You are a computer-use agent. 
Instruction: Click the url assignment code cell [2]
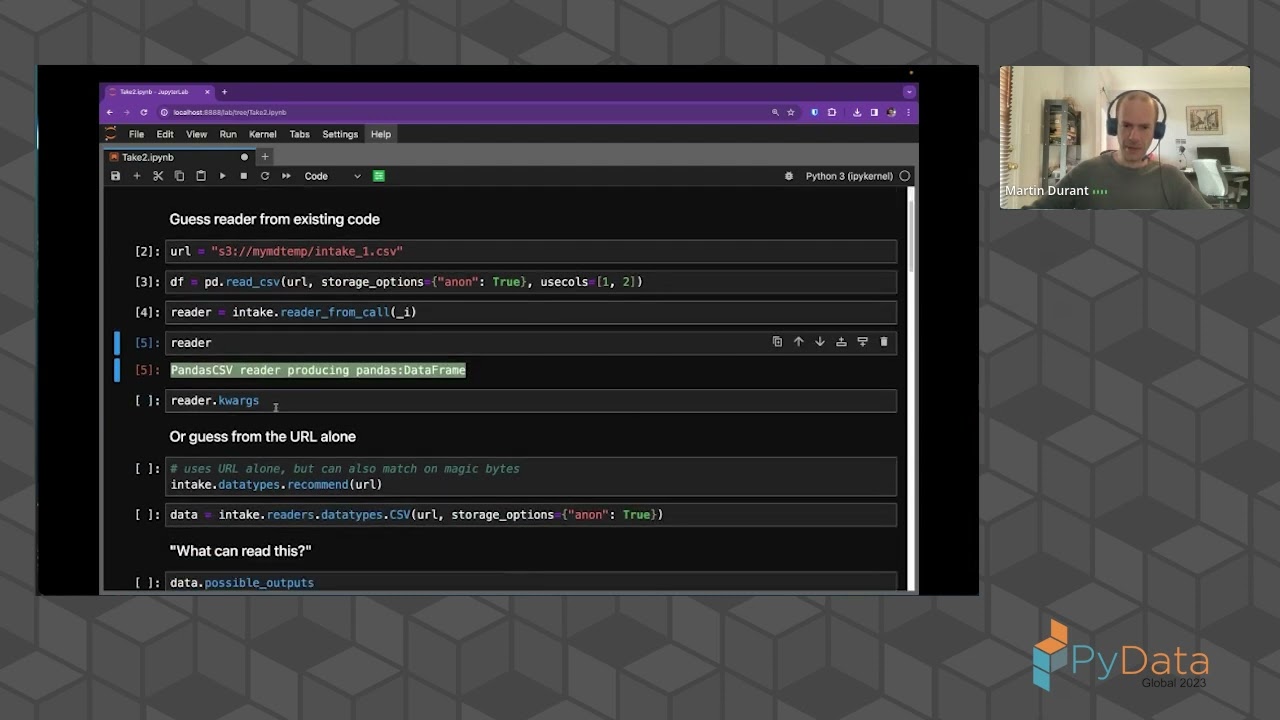pos(531,252)
